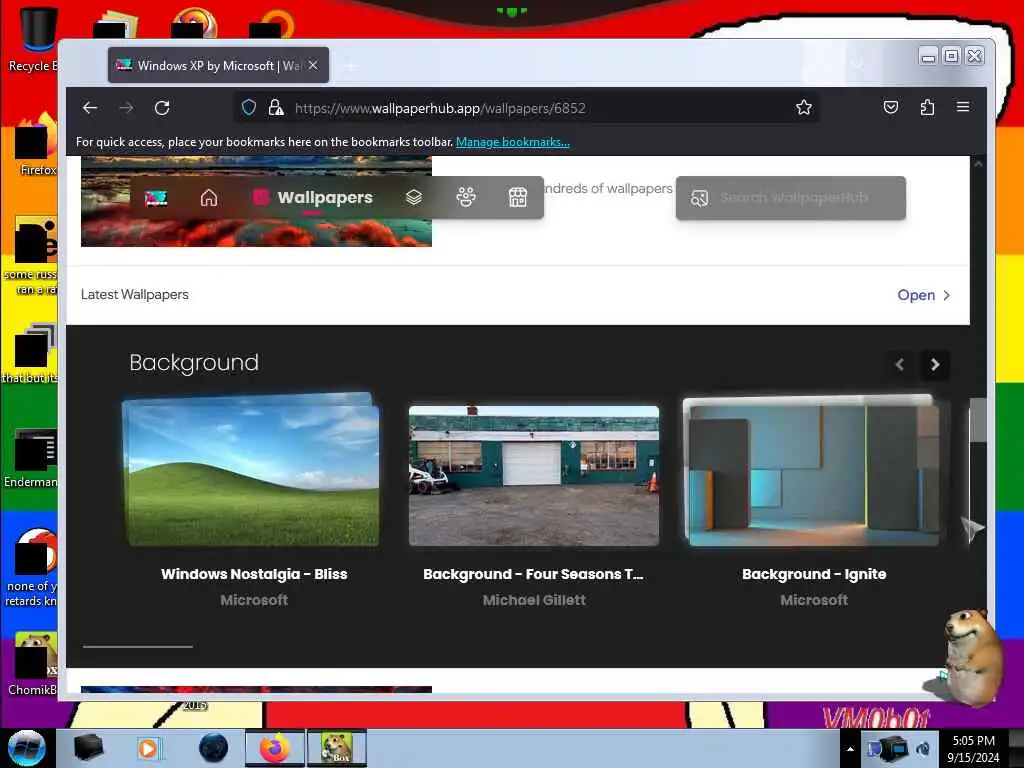Click the Background - Four Seasons title
Screen dimensions: 1024x768
click(533, 574)
